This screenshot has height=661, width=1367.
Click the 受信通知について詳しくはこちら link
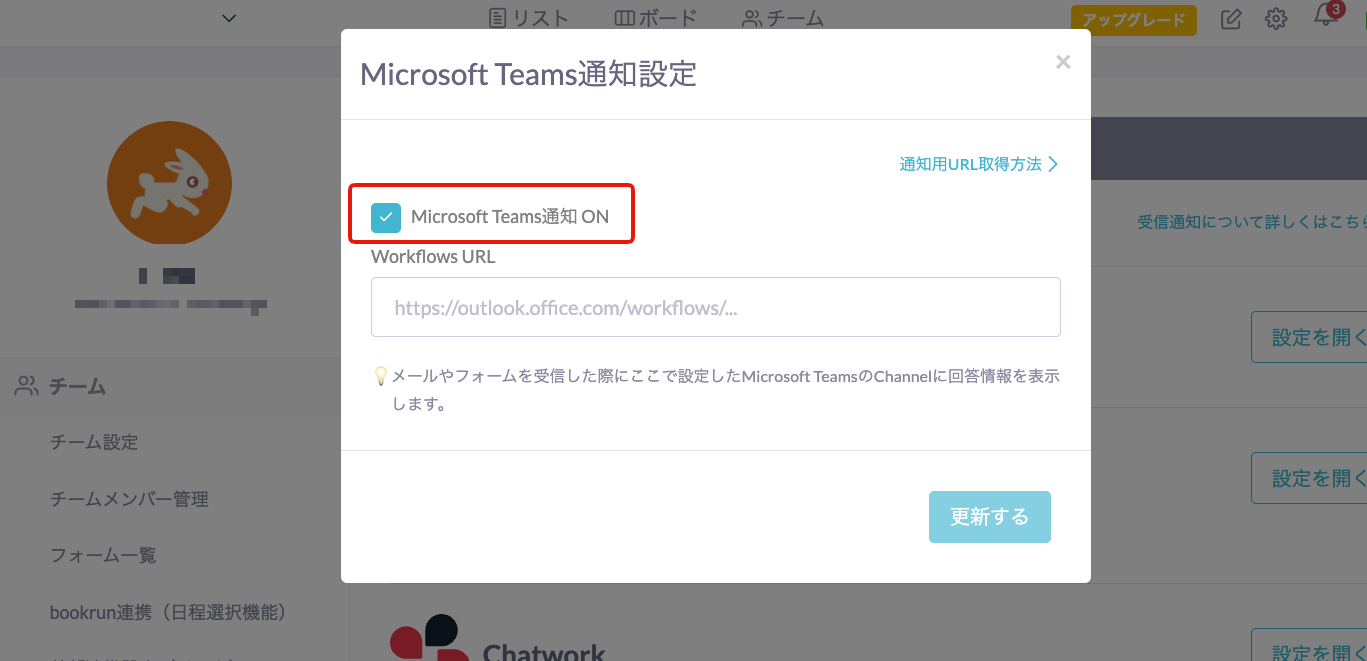point(1252,222)
